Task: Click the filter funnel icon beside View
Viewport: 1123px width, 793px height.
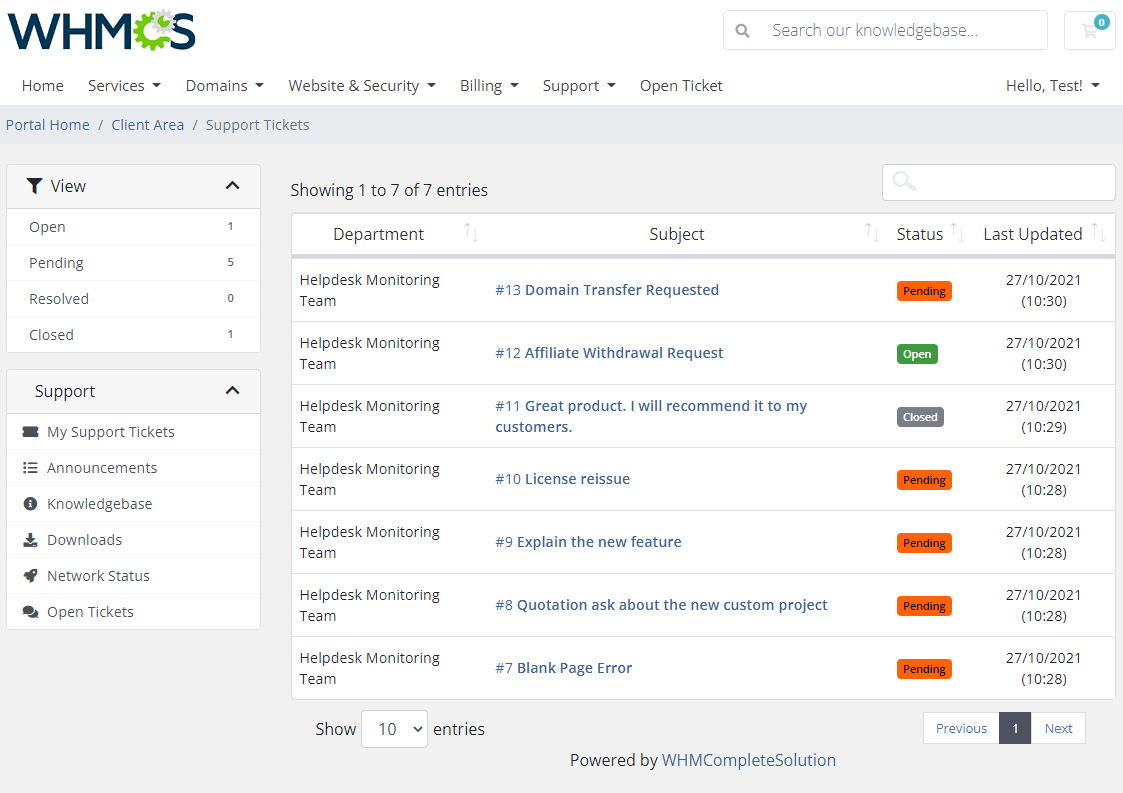Action: click(x=34, y=186)
